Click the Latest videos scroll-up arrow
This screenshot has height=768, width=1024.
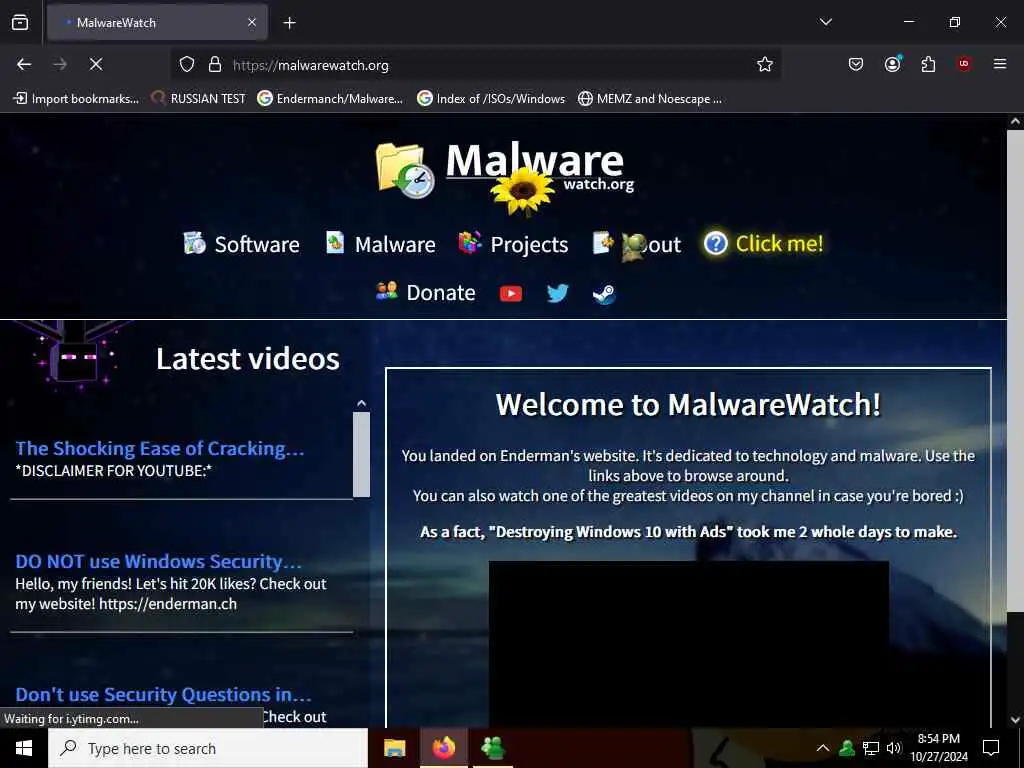362,404
